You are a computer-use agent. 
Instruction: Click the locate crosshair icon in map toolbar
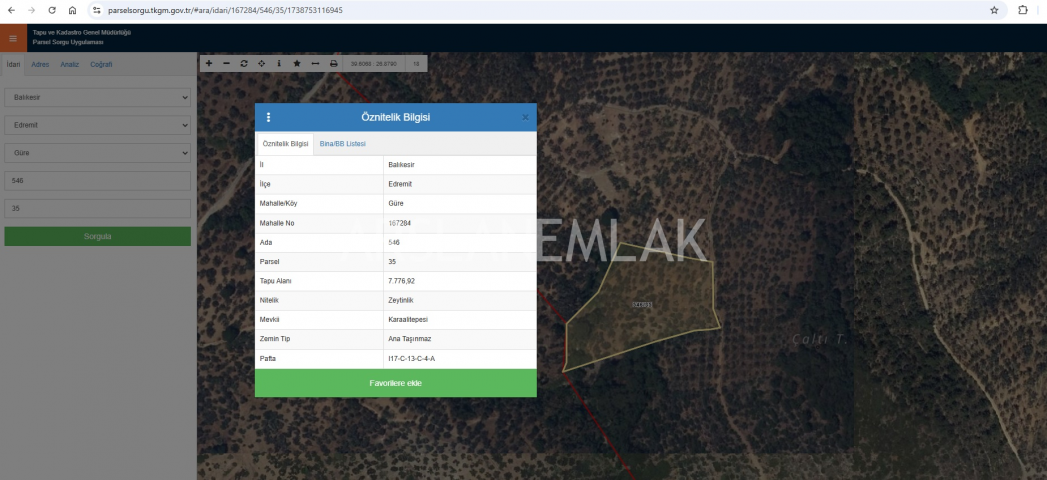point(261,63)
